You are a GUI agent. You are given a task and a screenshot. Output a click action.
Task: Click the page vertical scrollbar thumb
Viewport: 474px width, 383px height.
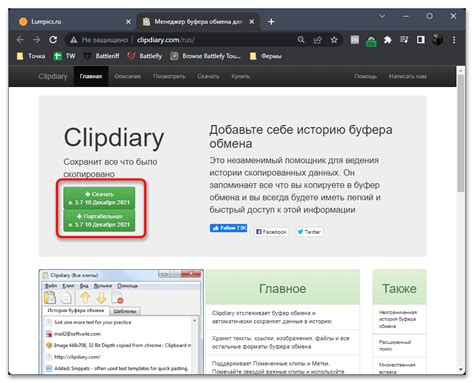(x=461, y=133)
